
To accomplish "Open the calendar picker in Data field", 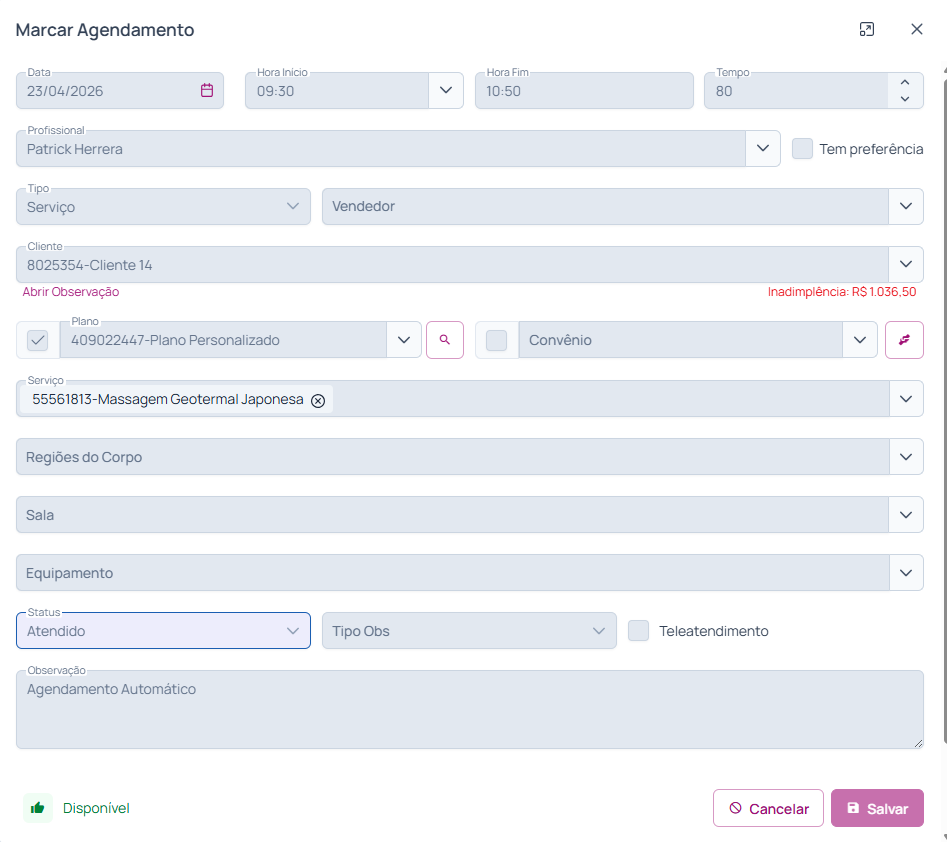I will pyautogui.click(x=207, y=90).
